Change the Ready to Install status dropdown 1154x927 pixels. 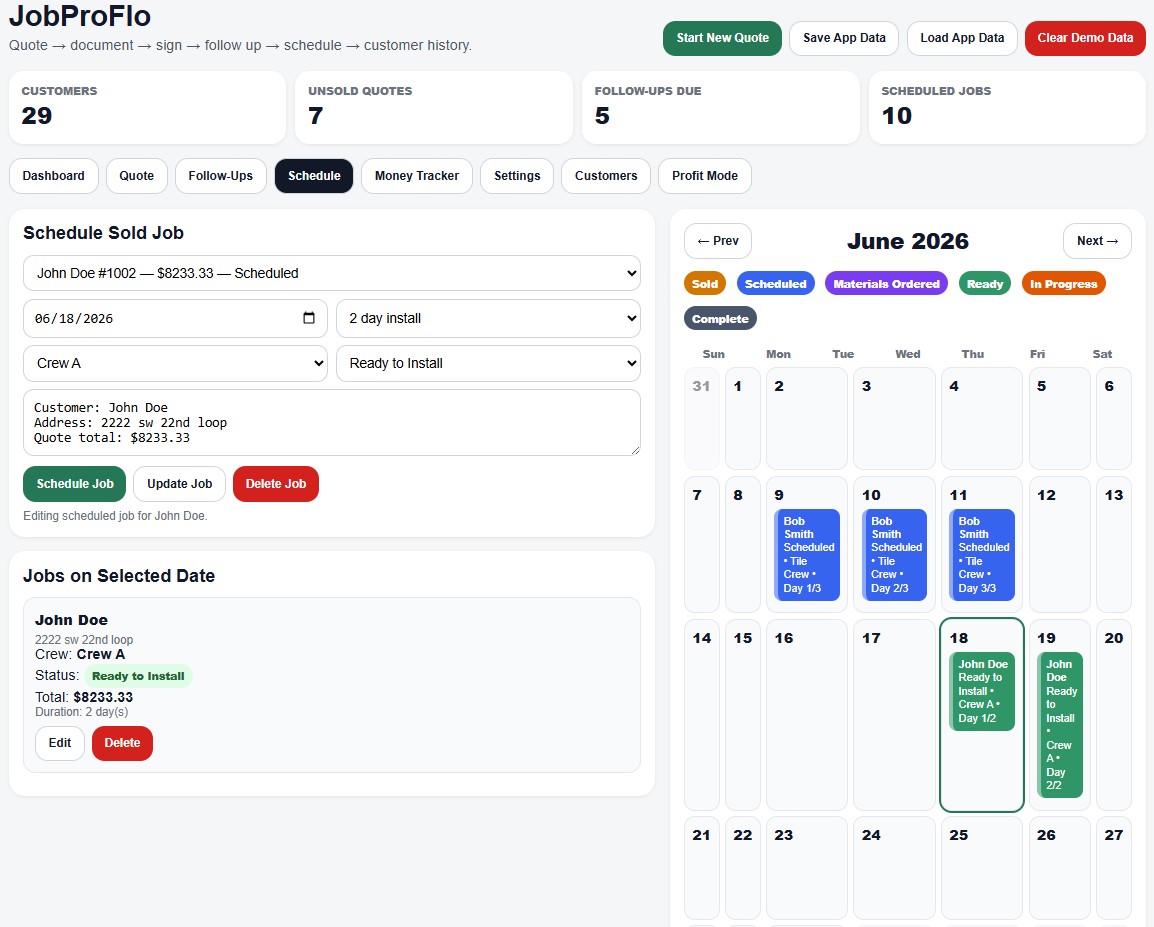click(488, 363)
